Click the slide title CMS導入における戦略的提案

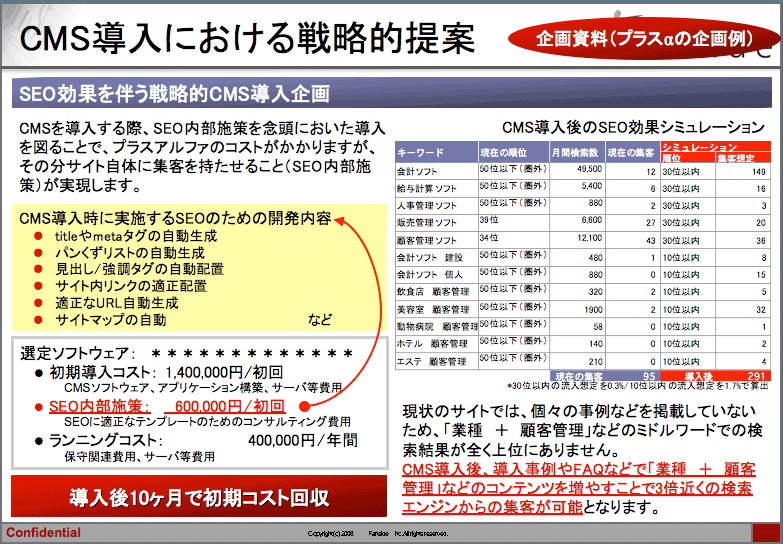pyautogui.click(x=247, y=38)
